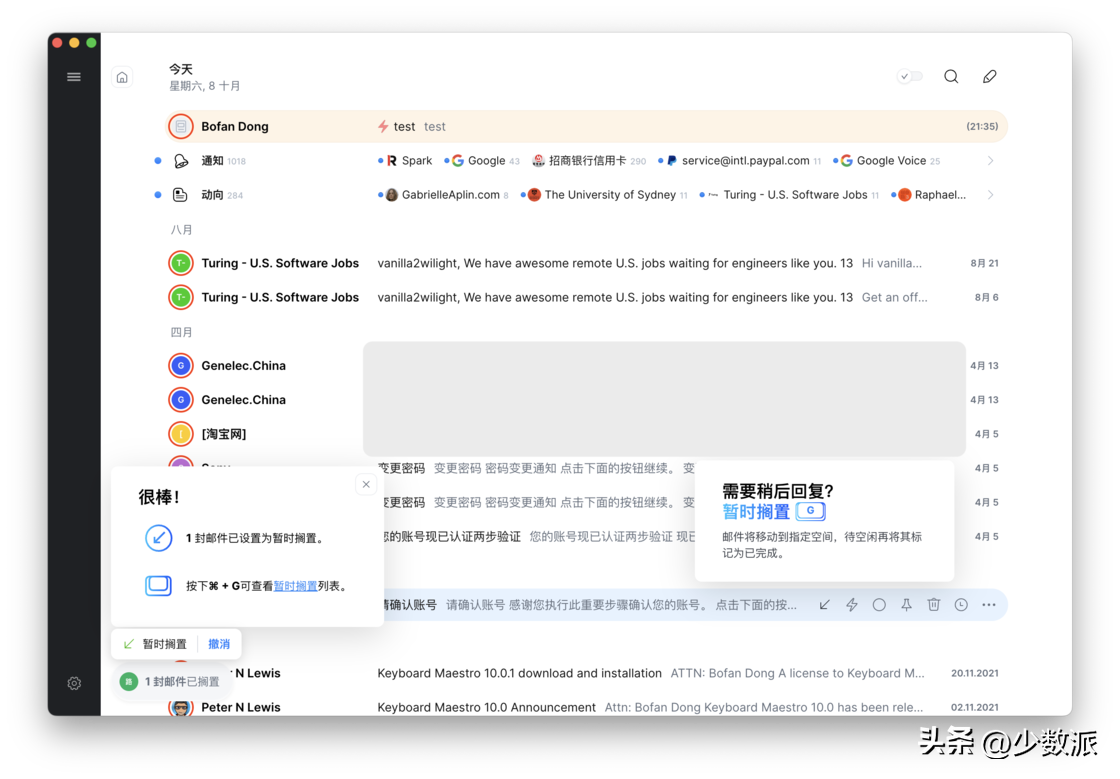Mark hovered email done with circle icon
This screenshot has height=779, width=1120.
point(879,605)
